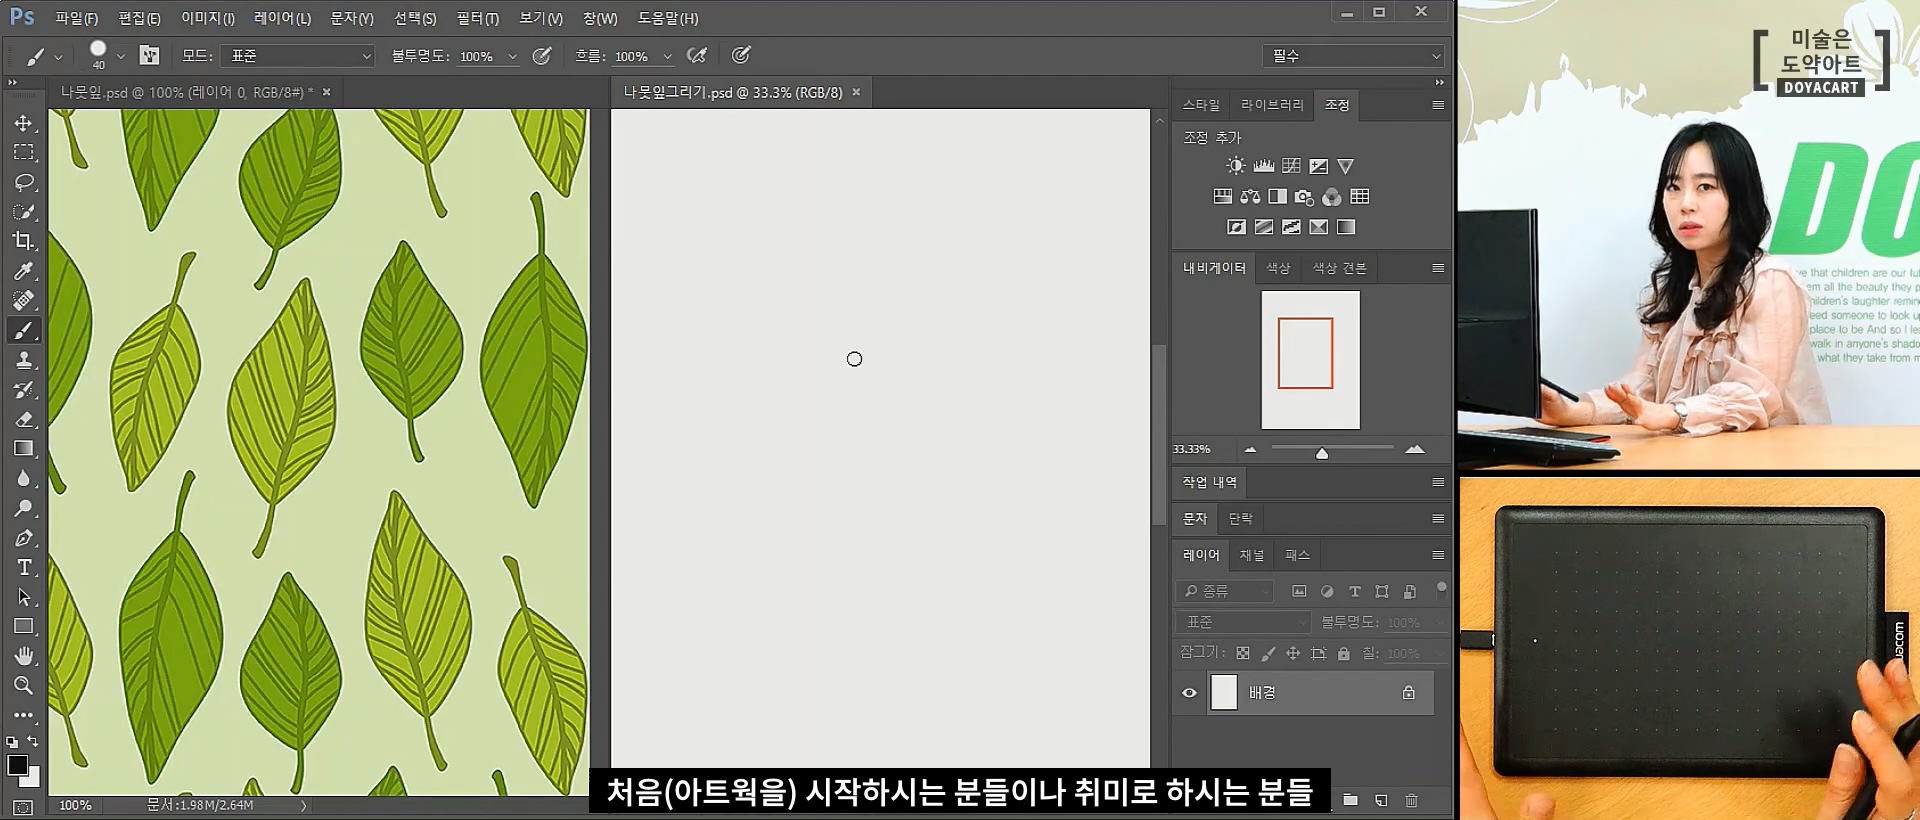Viewport: 1920px width, 820px height.
Task: Select the Horizontal Type tool
Action: tap(24, 567)
